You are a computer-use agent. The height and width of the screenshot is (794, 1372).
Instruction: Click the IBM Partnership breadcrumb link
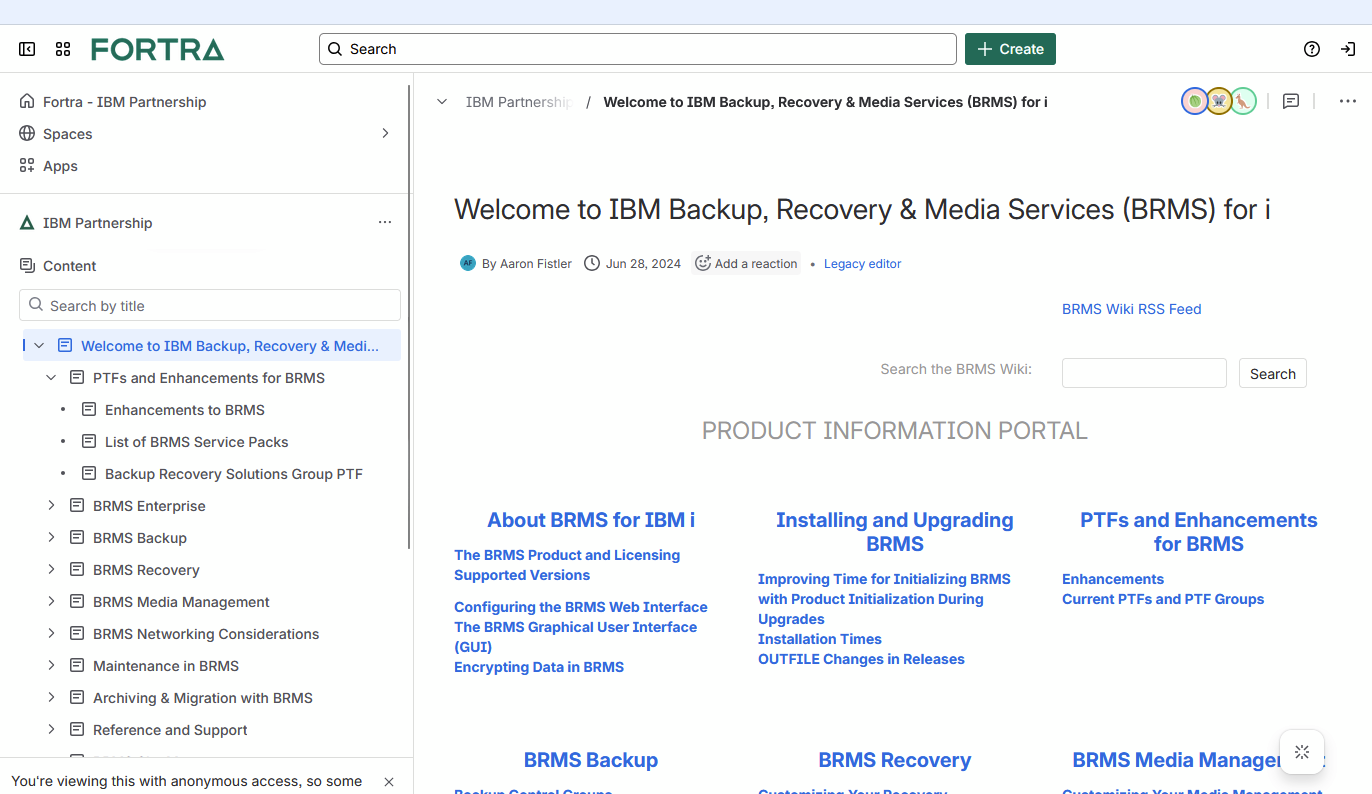[519, 102]
